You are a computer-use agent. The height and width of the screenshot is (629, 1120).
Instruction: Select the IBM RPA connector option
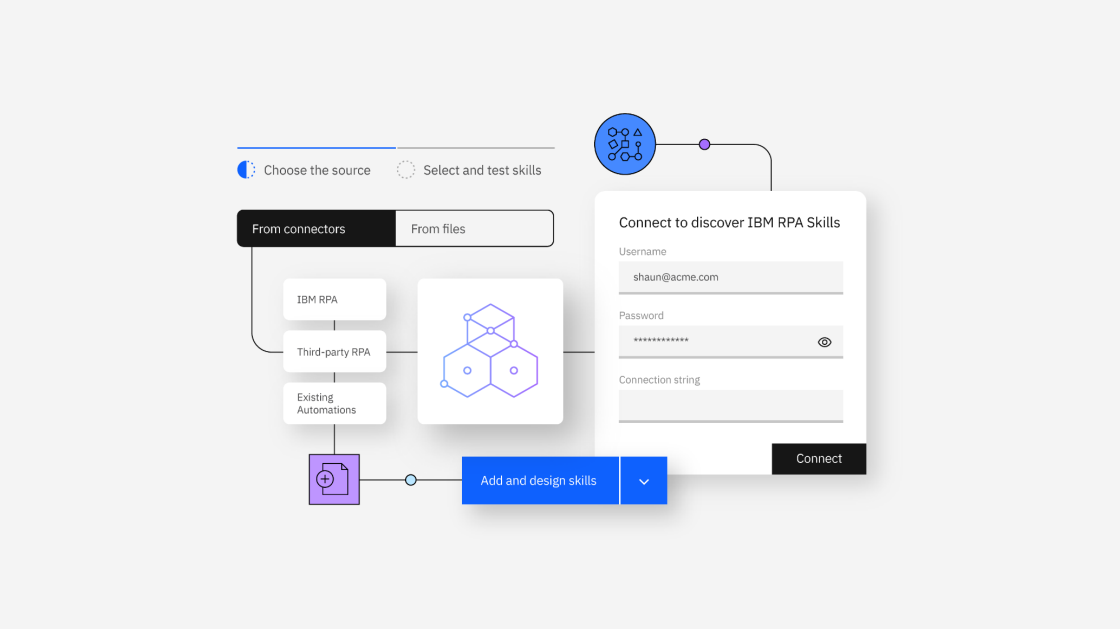click(x=334, y=299)
